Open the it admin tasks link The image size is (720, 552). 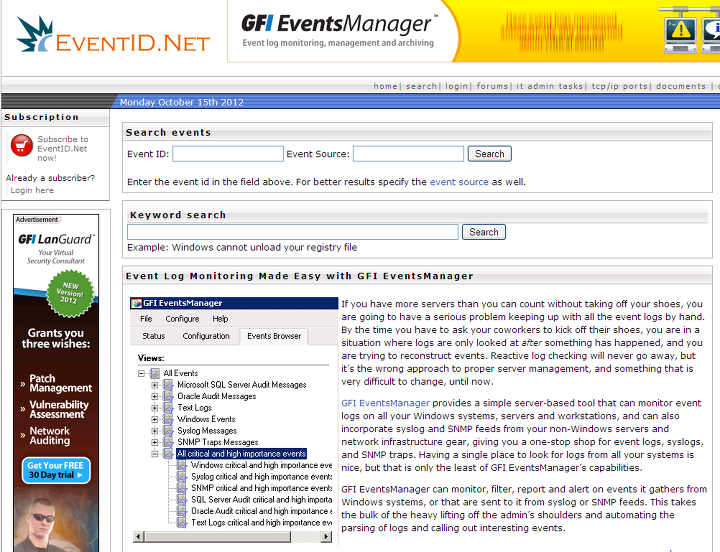click(549, 86)
